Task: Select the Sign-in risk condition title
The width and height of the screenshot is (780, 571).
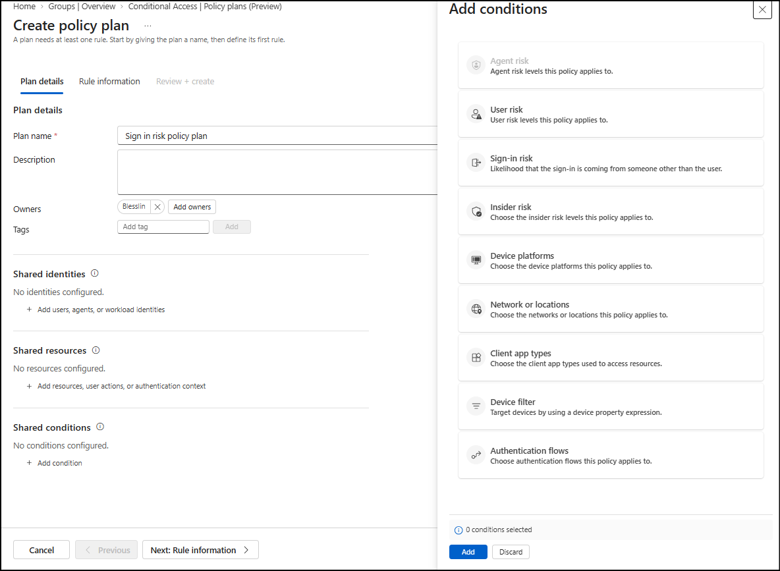Action: pos(511,158)
